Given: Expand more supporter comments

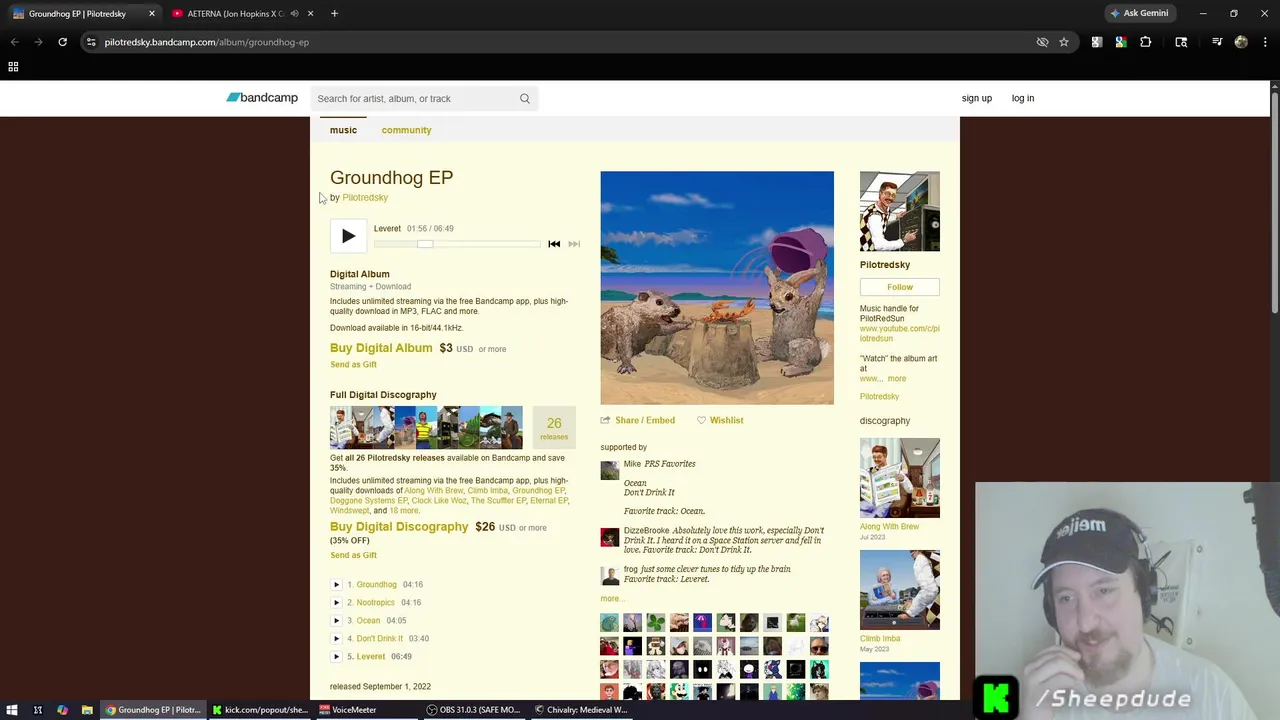Looking at the screenshot, I should (611, 599).
